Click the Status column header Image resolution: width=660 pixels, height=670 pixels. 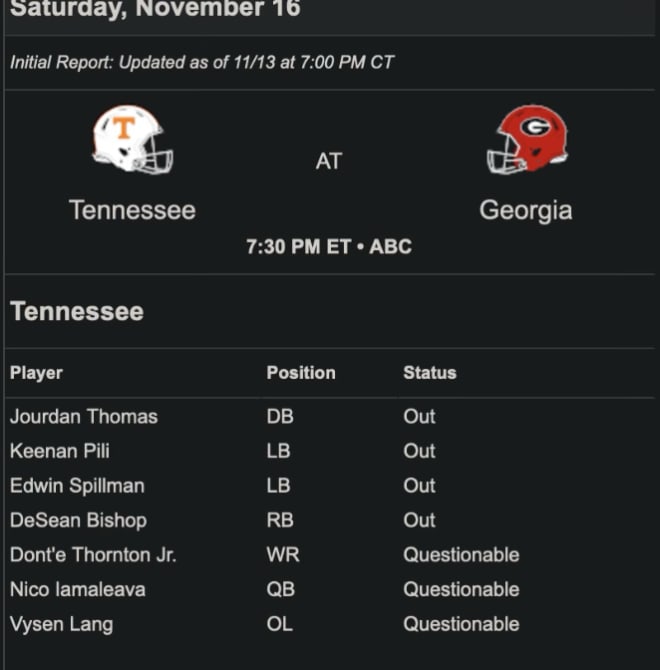tap(430, 373)
